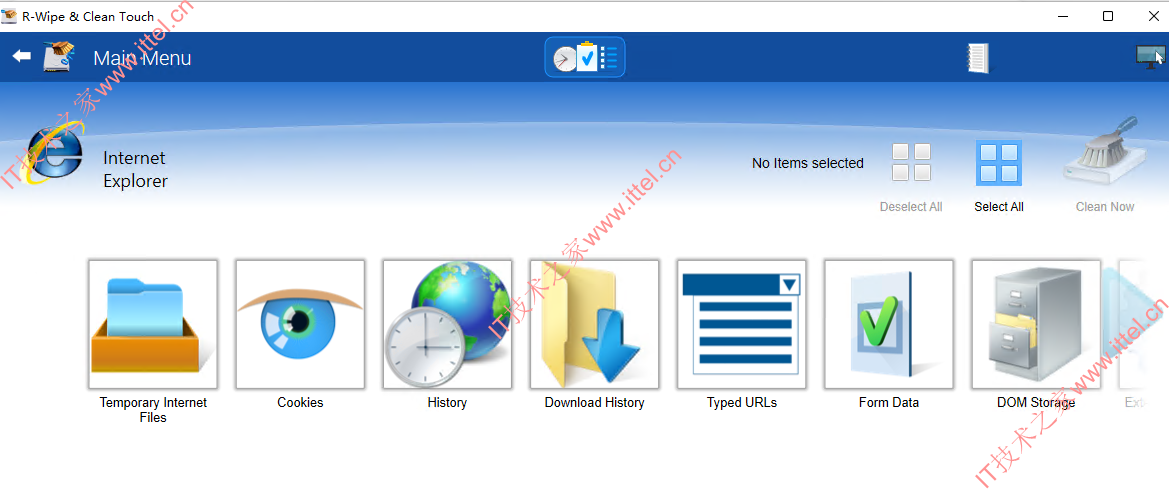The width and height of the screenshot is (1169, 489).
Task: Open the scheduler clock and checklist icon
Action: tap(585, 57)
